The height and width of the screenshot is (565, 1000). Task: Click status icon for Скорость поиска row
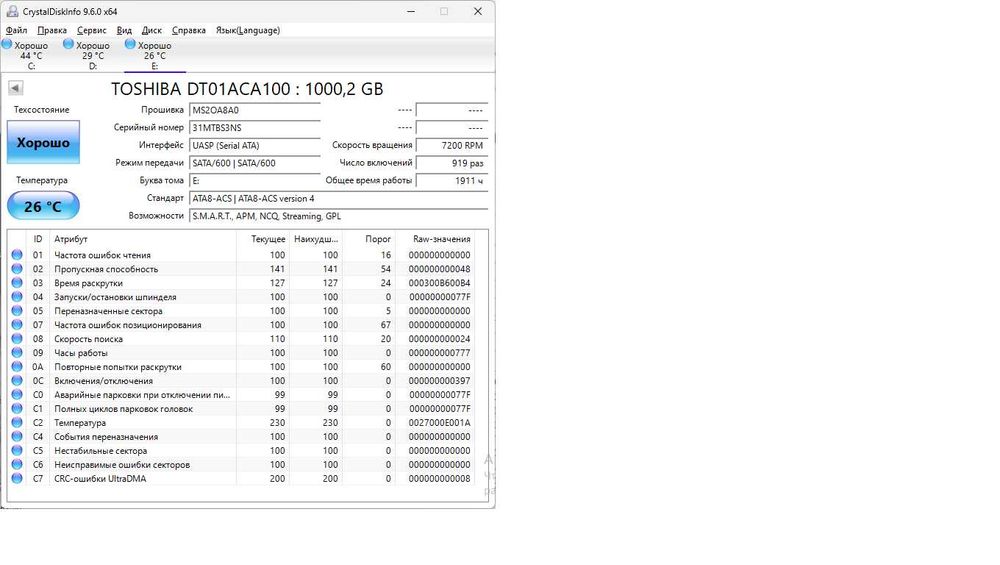click(x=17, y=339)
